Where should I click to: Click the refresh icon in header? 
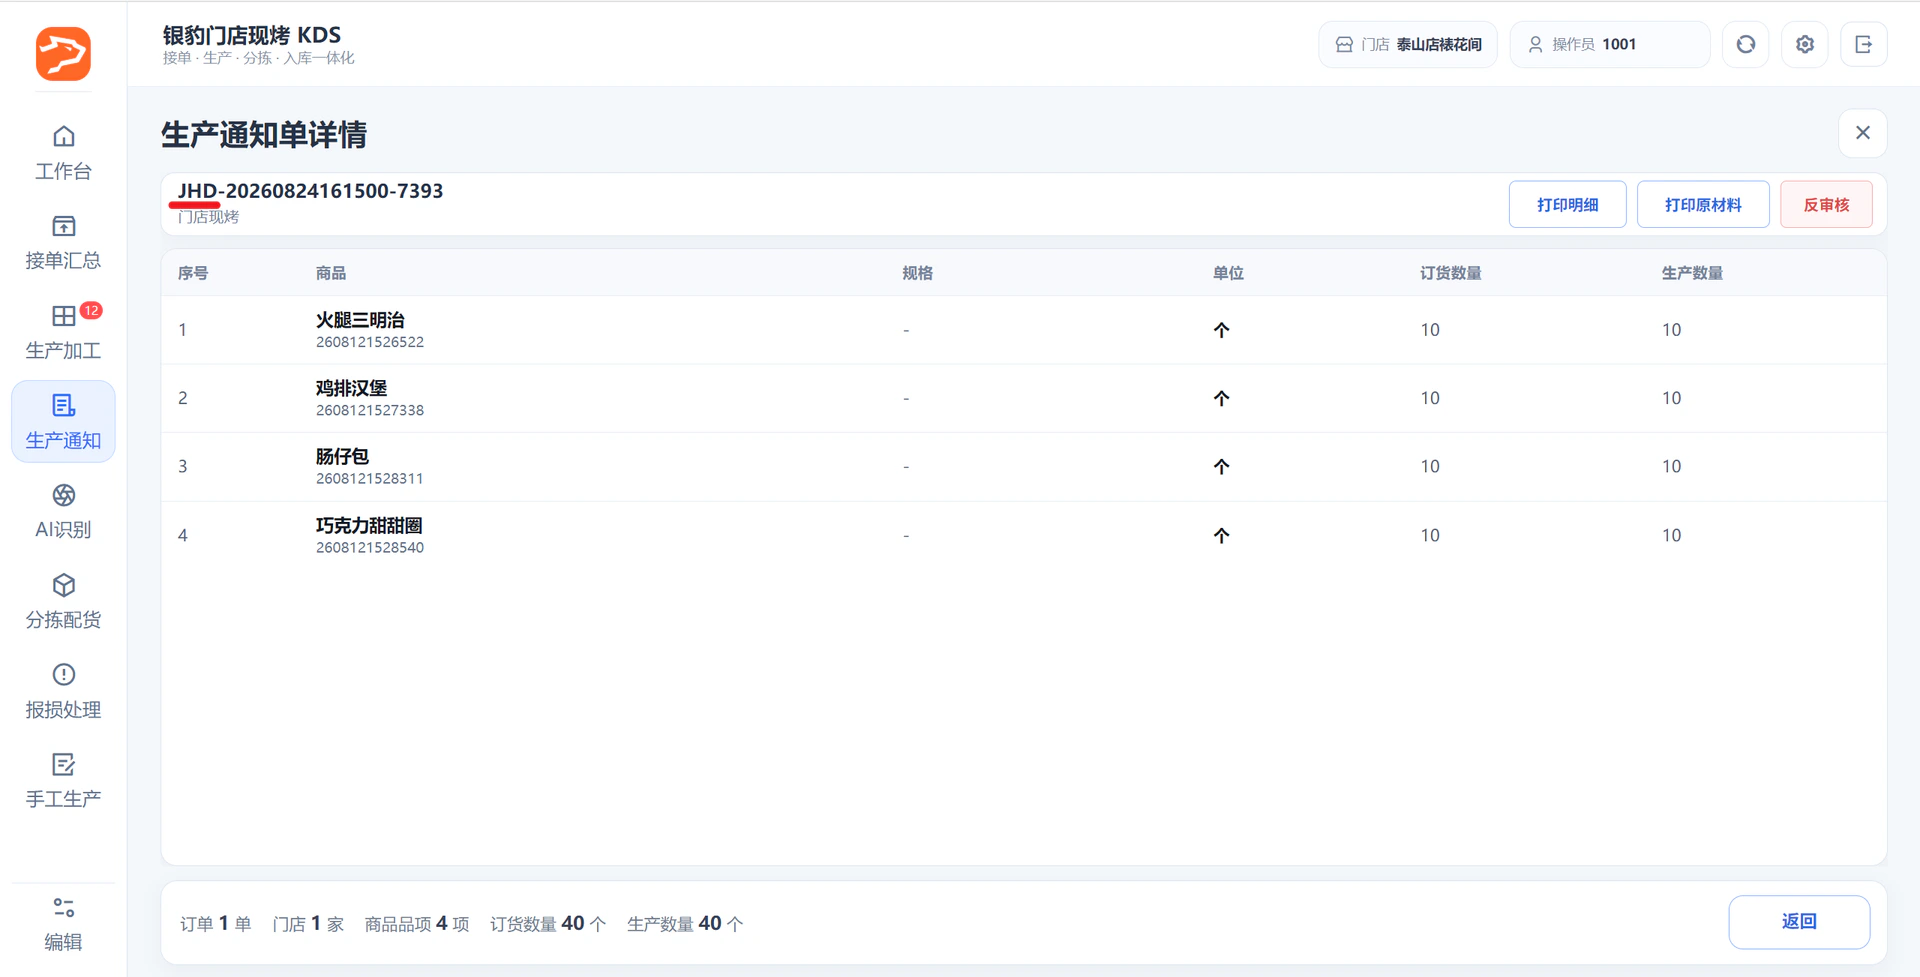click(1745, 44)
